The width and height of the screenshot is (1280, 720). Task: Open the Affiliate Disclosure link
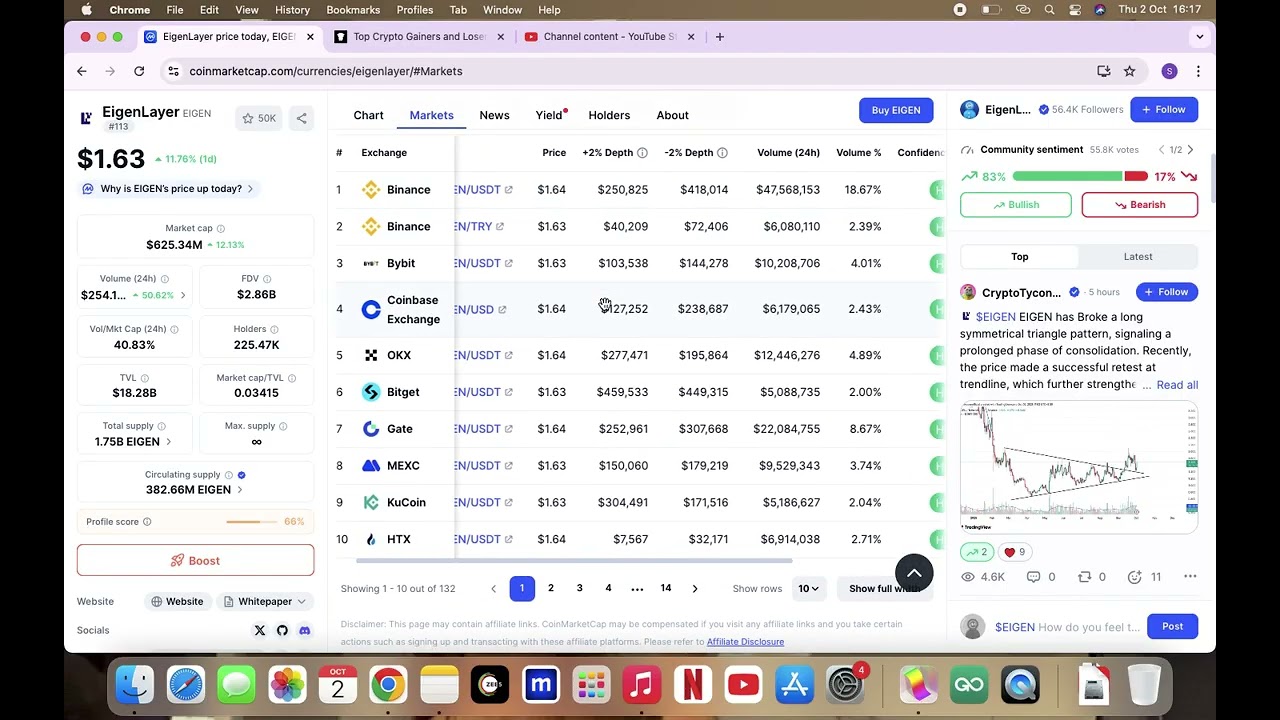(745, 642)
